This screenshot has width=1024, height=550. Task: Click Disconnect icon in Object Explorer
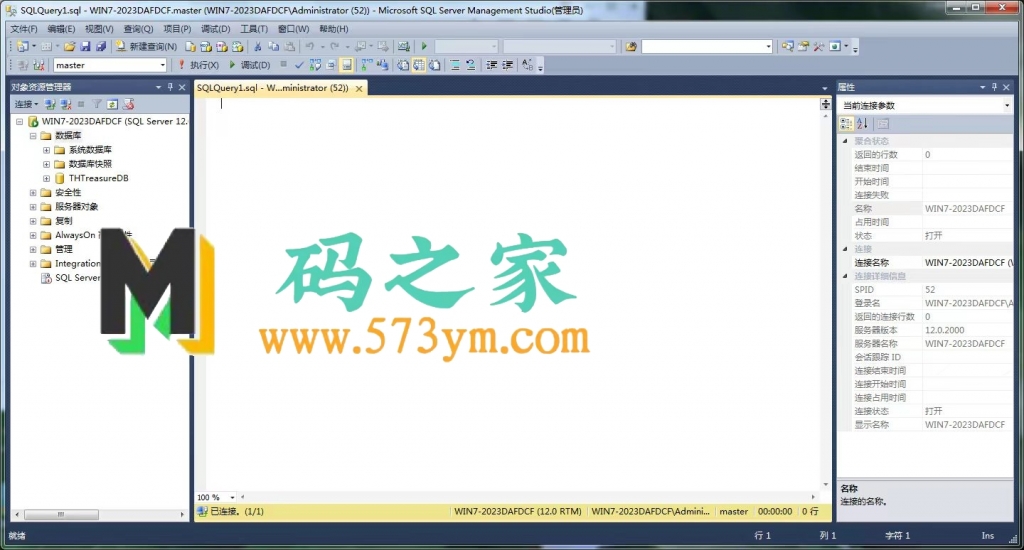65,105
